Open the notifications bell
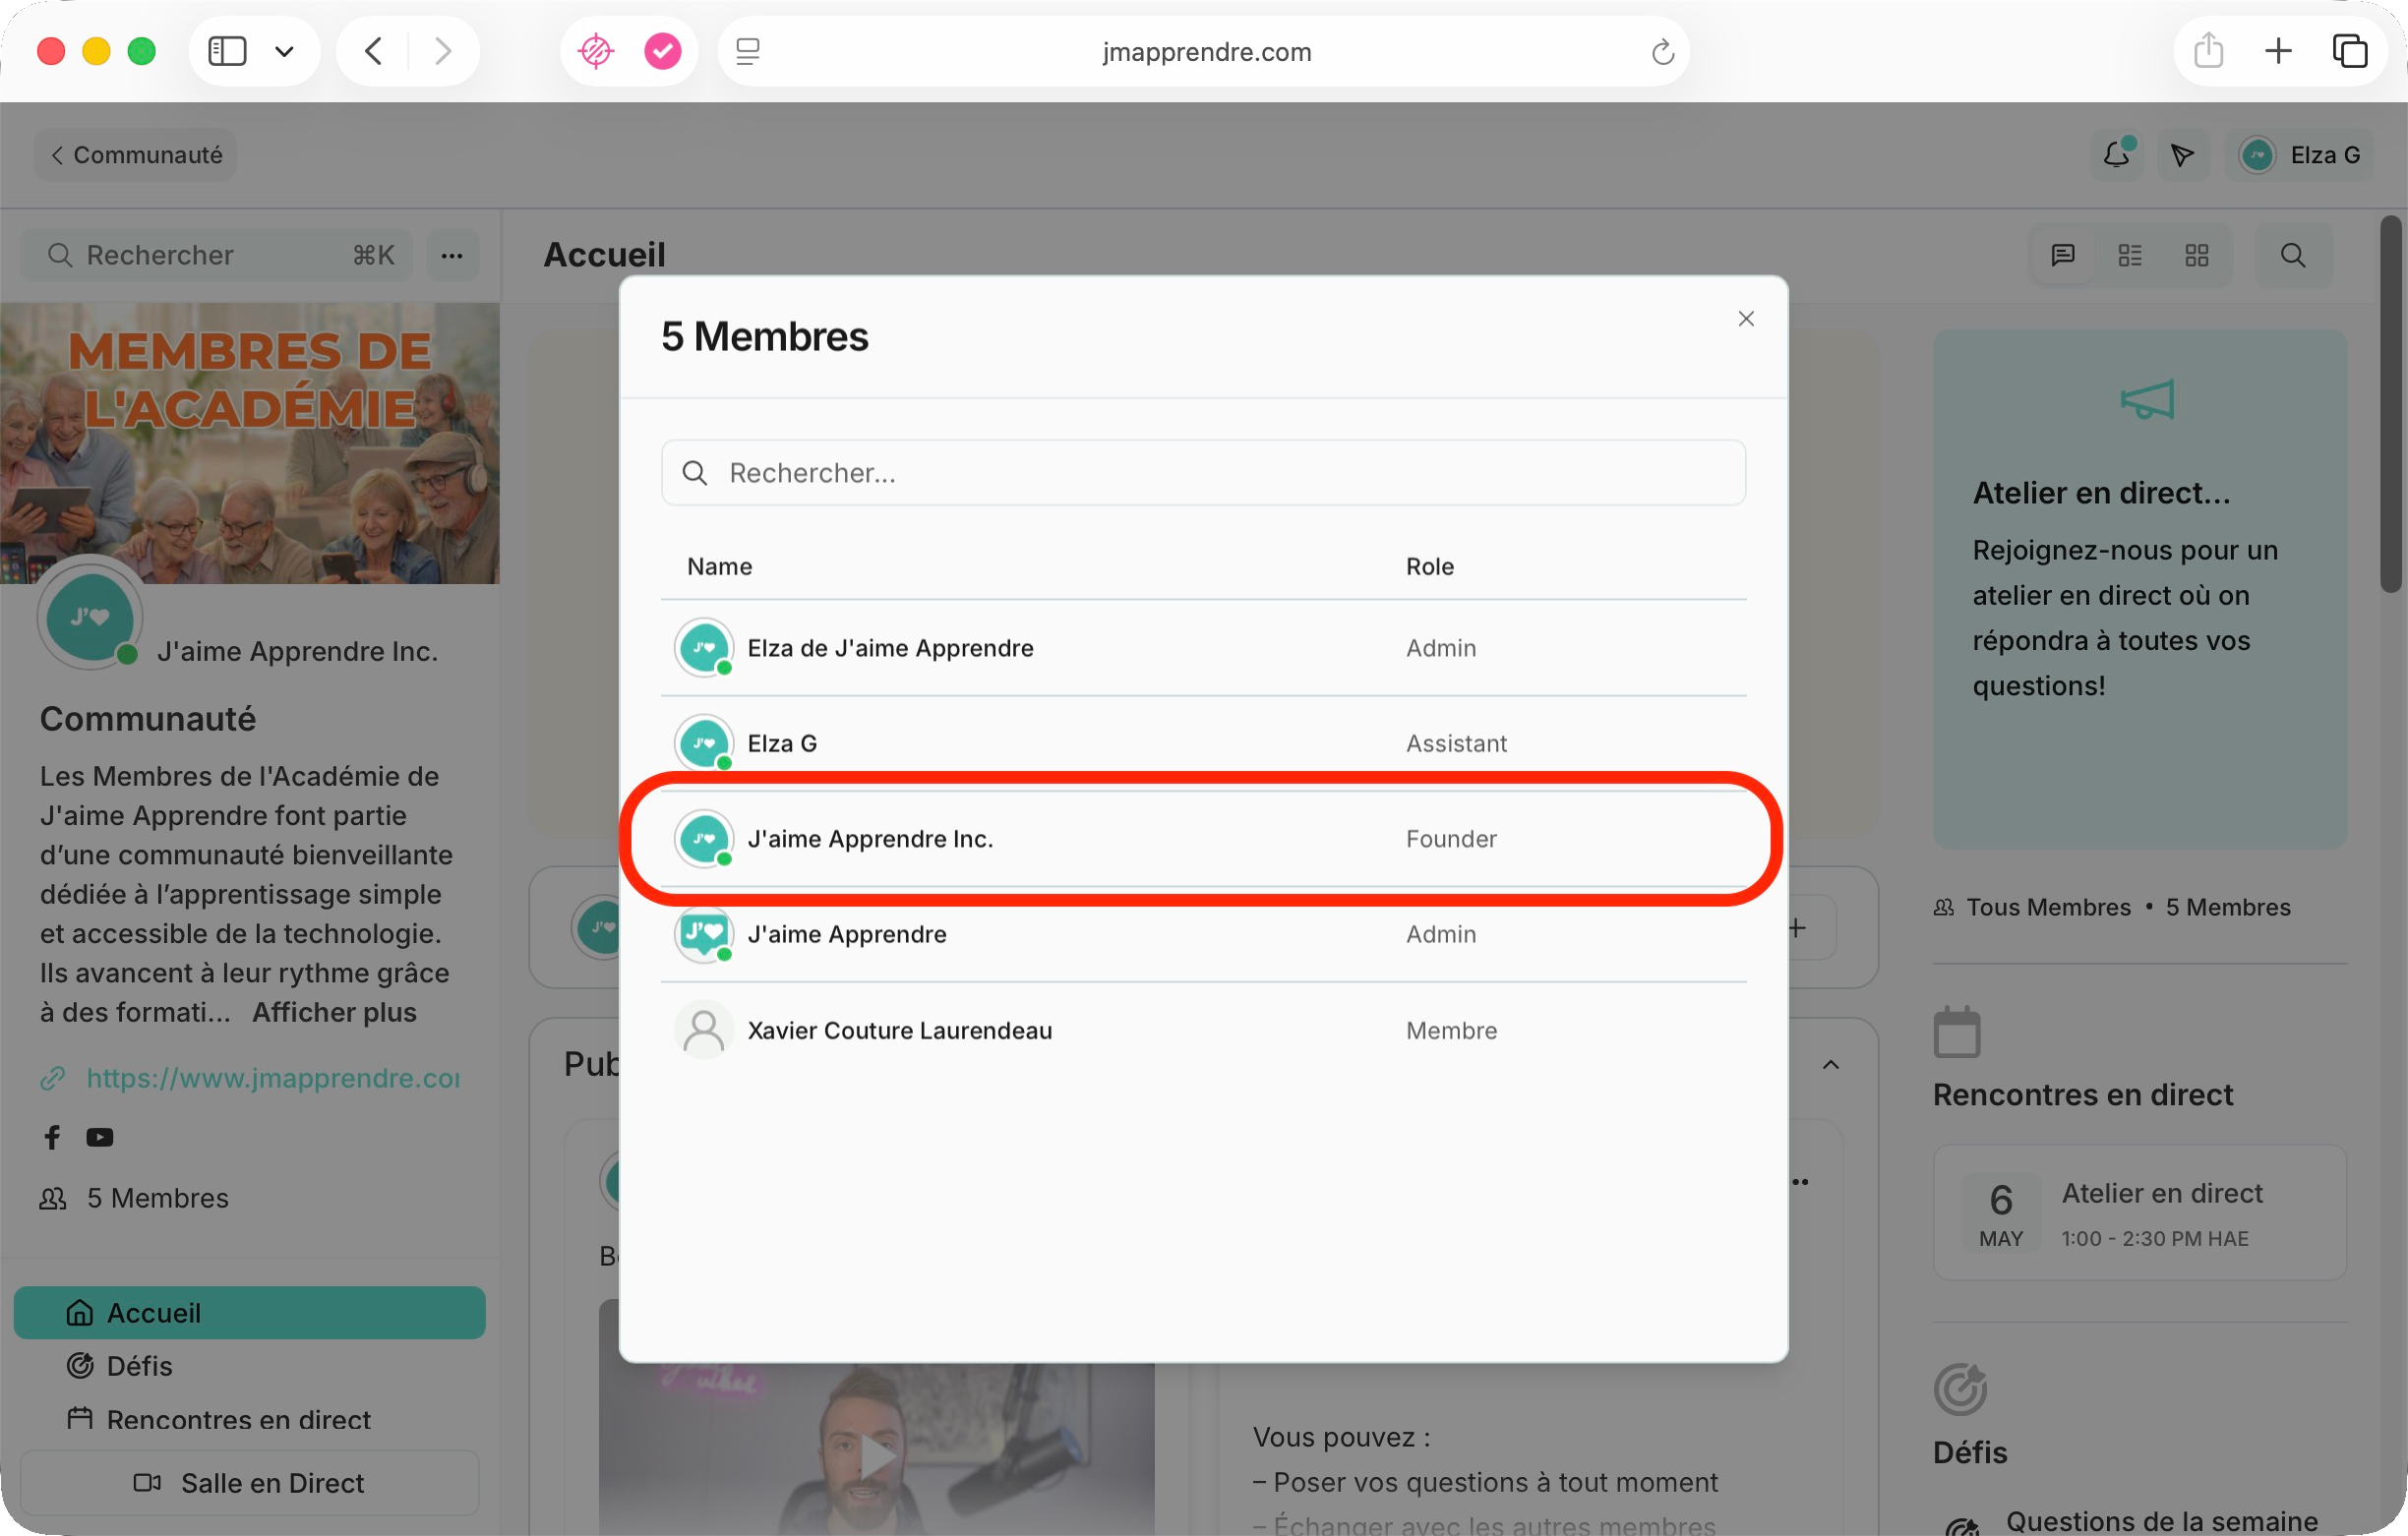 2116,155
